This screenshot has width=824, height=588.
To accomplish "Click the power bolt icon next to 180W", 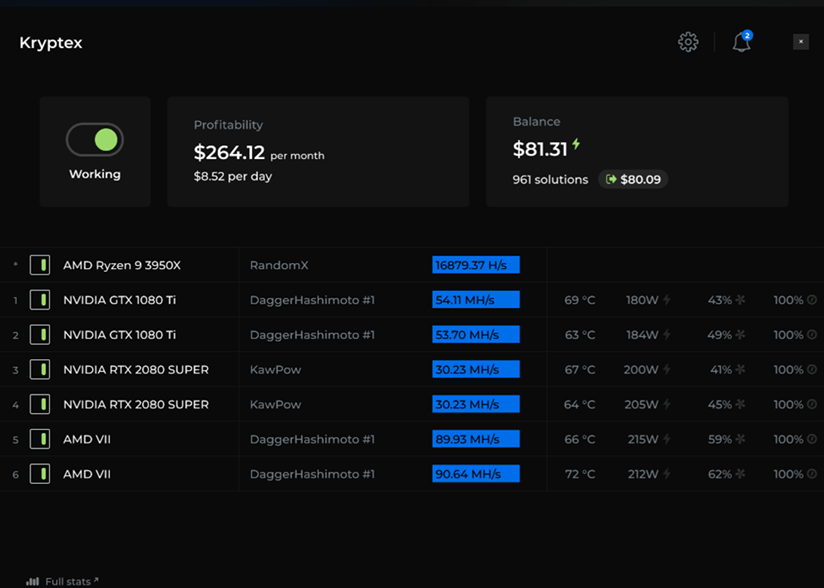I will pos(667,300).
